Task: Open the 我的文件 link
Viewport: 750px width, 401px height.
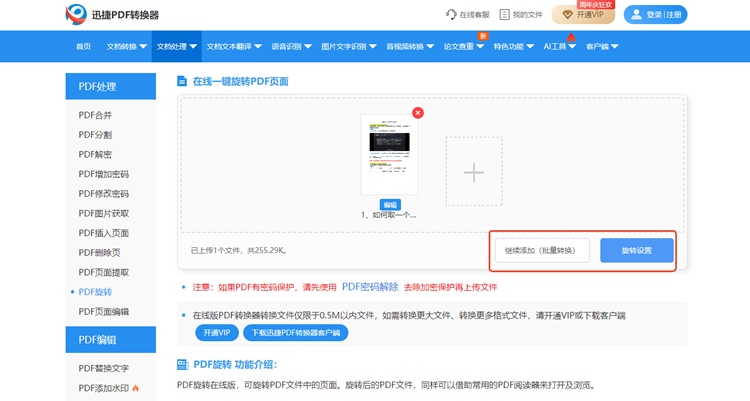Action: [521, 14]
